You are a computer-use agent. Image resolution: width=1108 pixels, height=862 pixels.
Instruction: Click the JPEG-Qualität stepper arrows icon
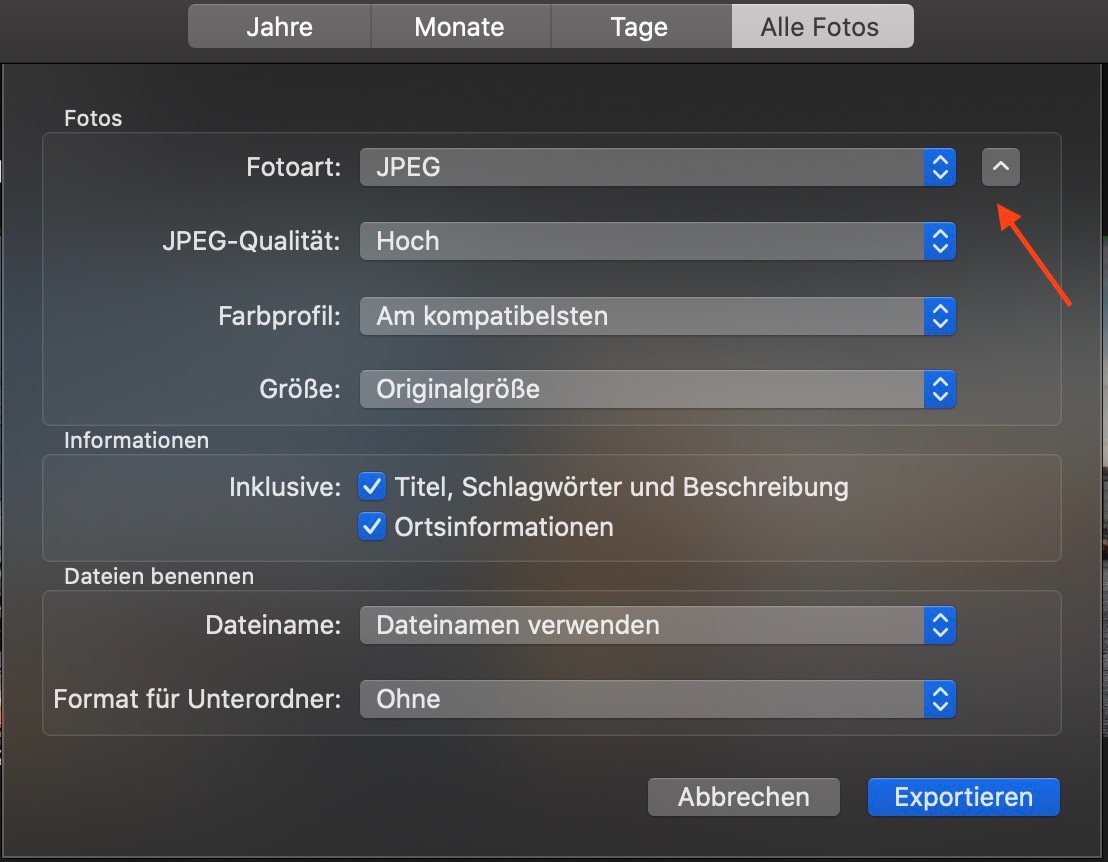939,241
